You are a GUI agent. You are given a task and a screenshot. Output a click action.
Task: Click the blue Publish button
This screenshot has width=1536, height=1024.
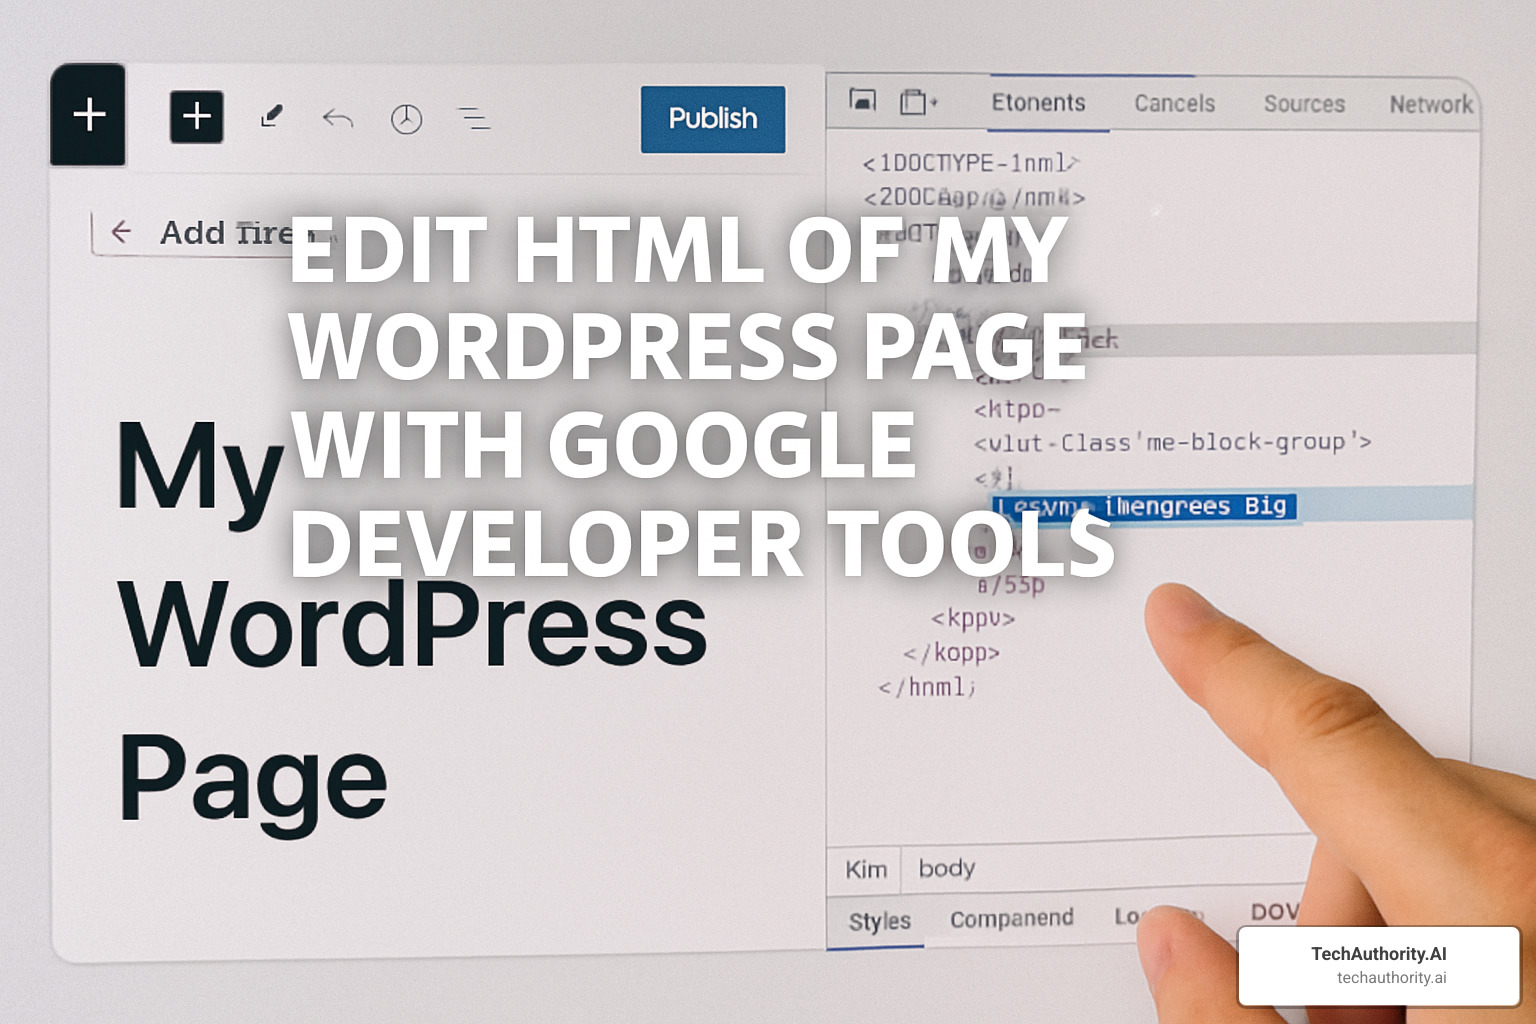click(x=713, y=119)
